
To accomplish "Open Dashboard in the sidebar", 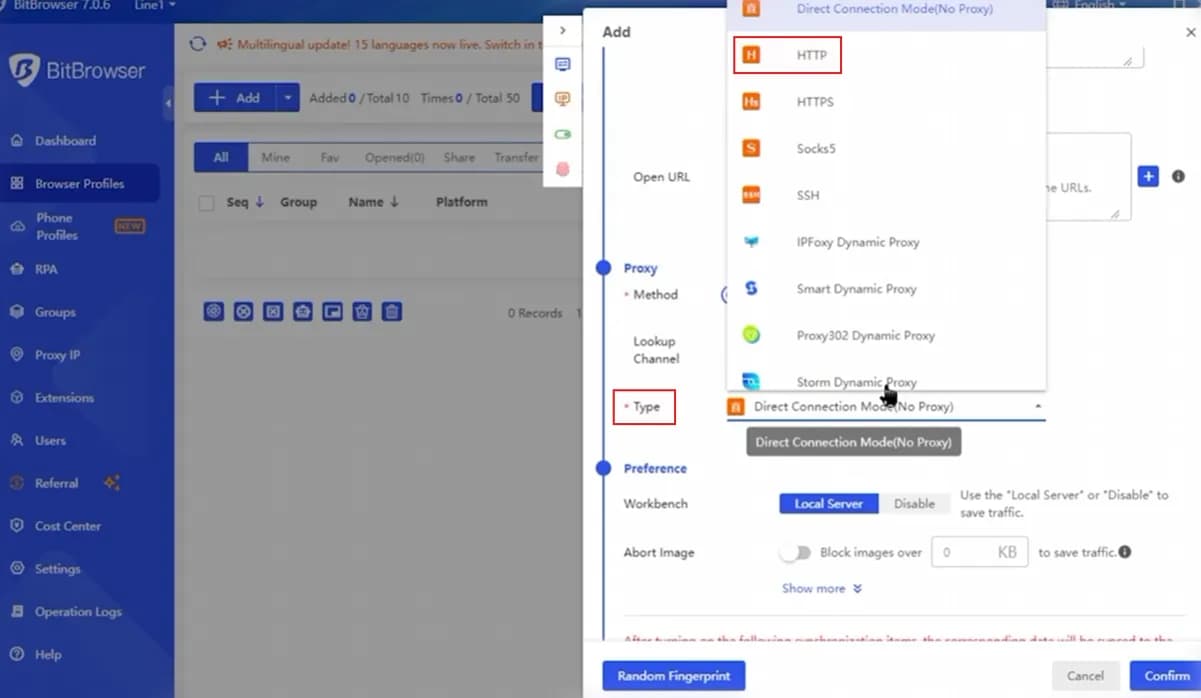I will tap(66, 141).
